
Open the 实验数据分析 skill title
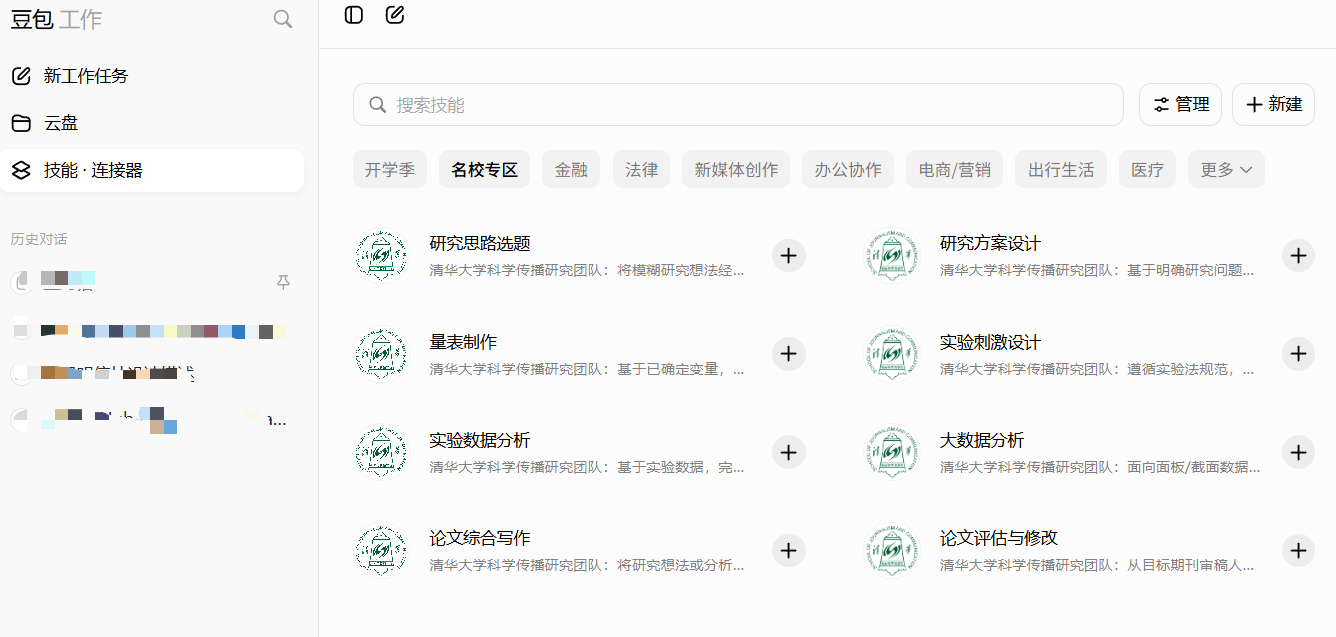click(x=480, y=440)
